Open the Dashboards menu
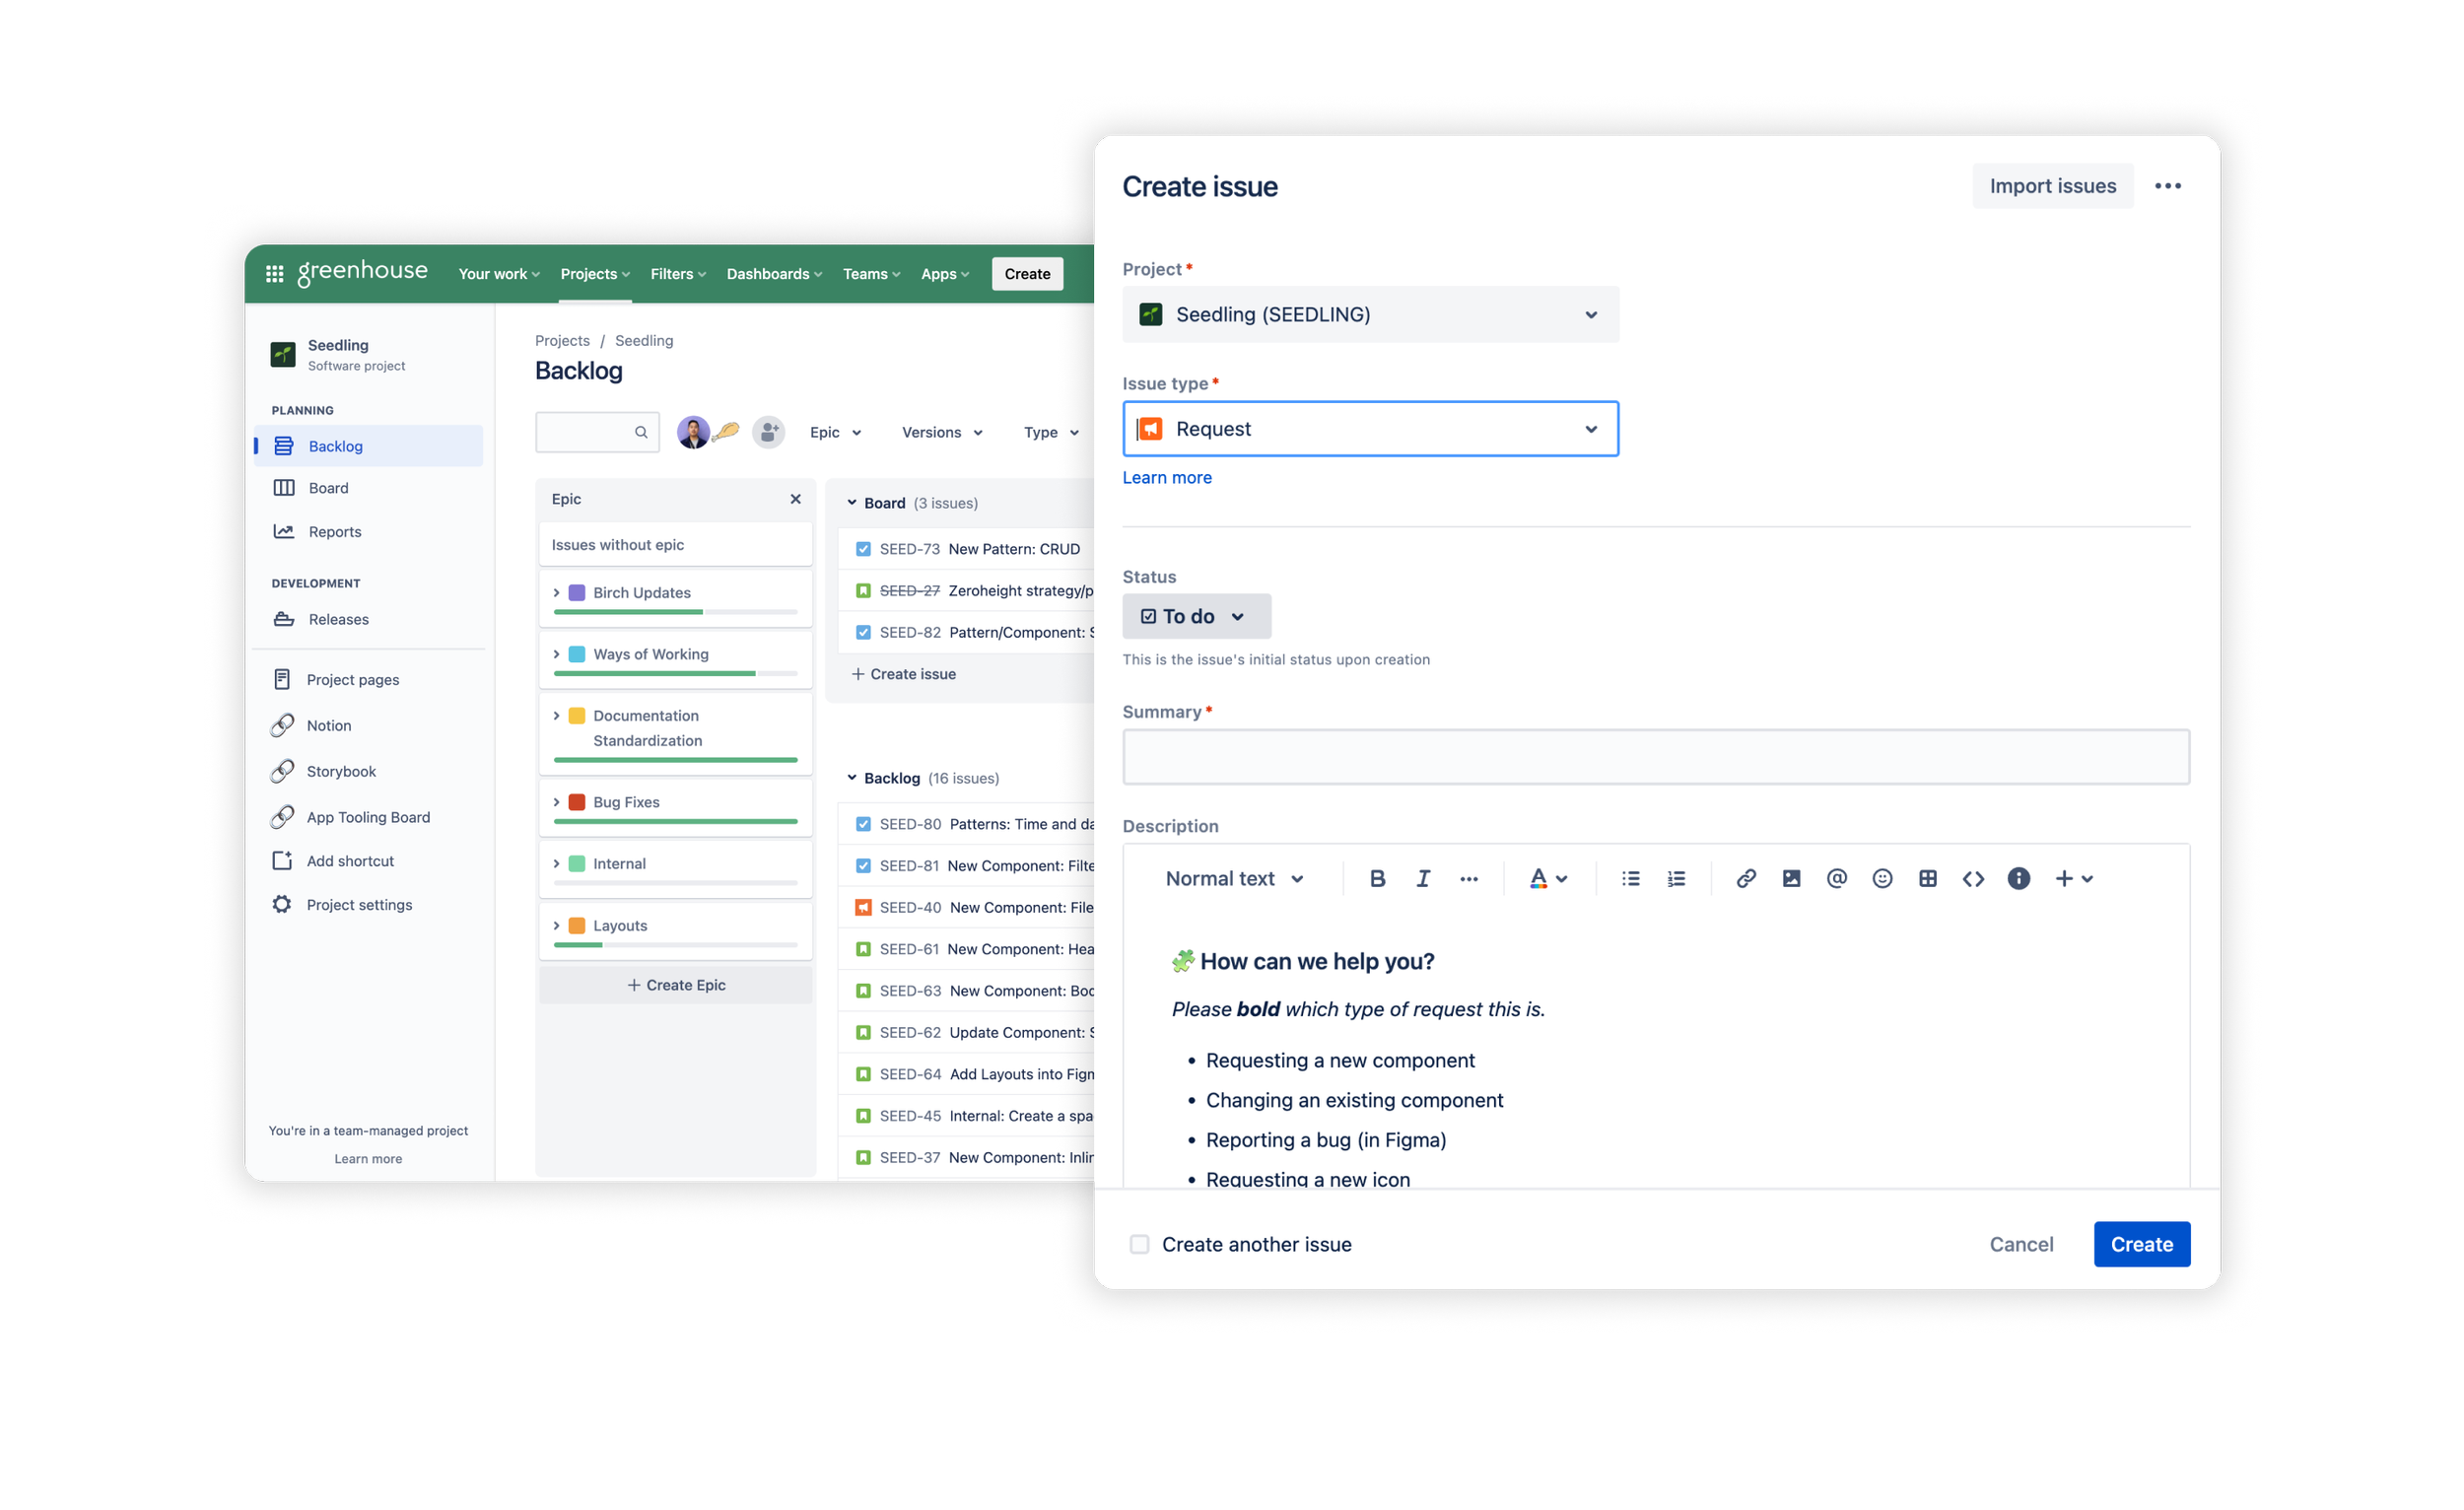This screenshot has width=2464, height=1510. [x=774, y=274]
